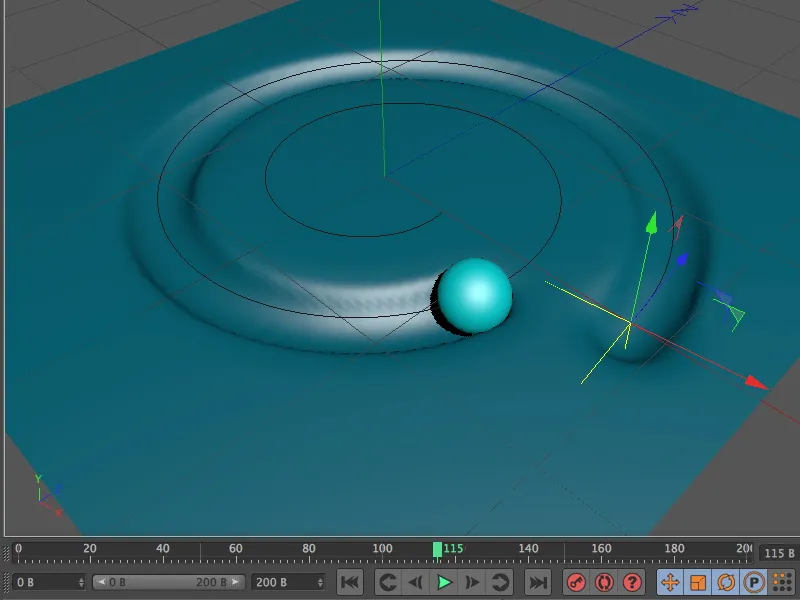Go to start of animation
Viewport: 800px width, 600px height.
(350, 582)
